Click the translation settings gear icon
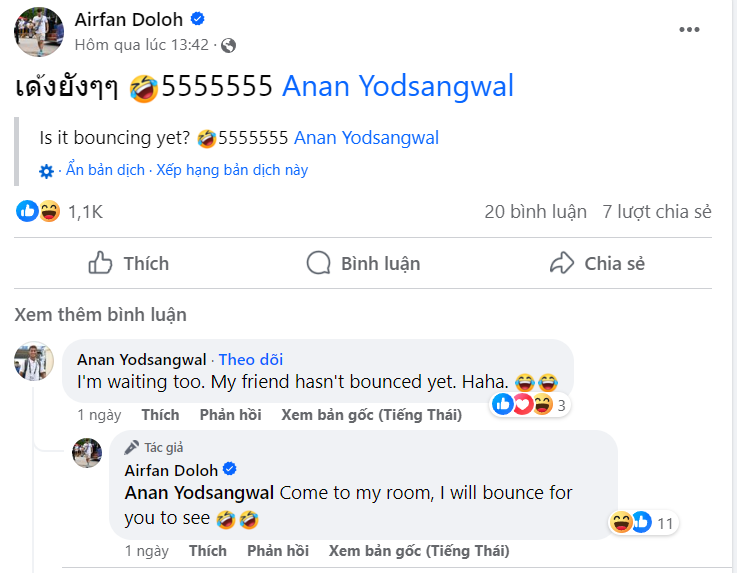This screenshot has width=737, height=573. click(x=46, y=171)
